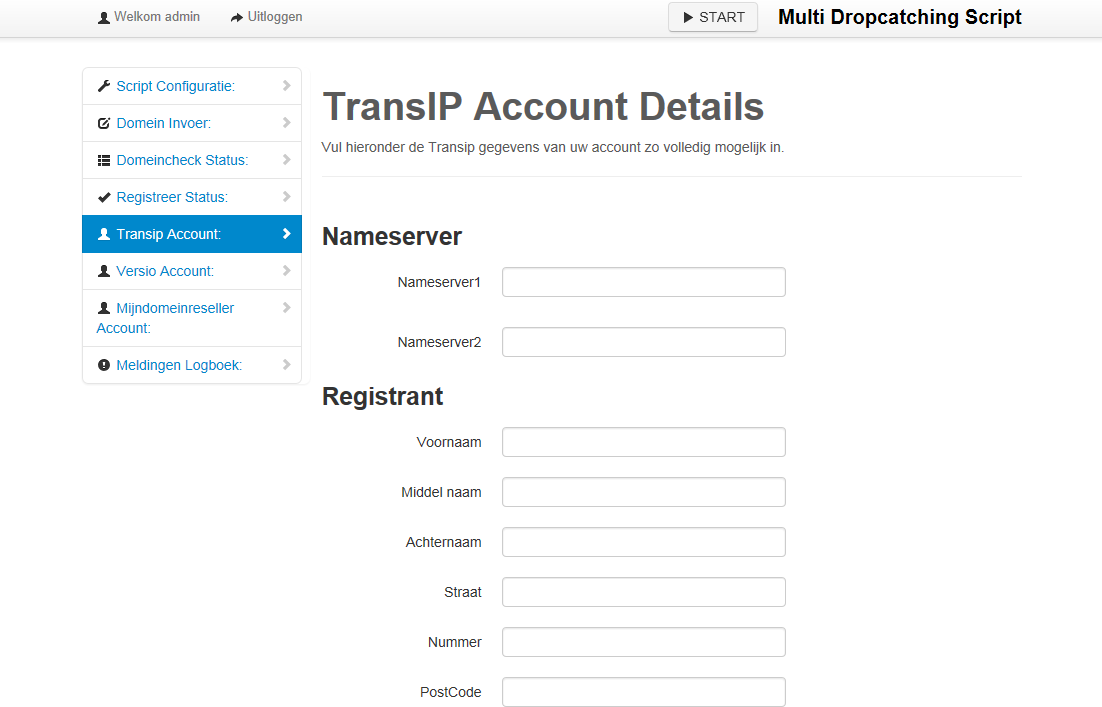Select the Voornaam input field
Viewport: 1102px width, 707px height.
643,442
